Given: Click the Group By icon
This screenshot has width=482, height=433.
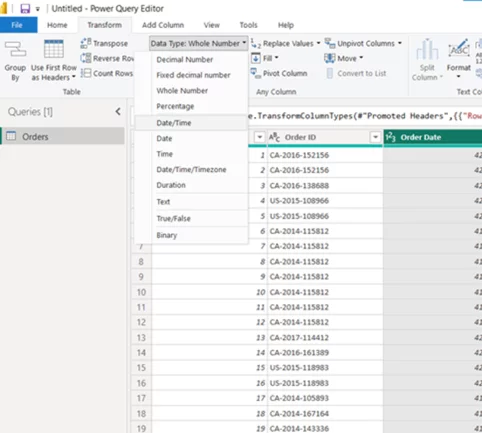Looking at the screenshot, I should [15, 50].
